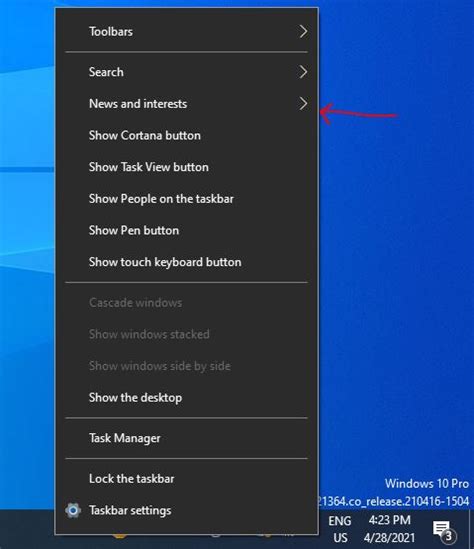This screenshot has width=474, height=549.
Task: Open the Search submenu entry
Action: pyautogui.click(x=186, y=72)
